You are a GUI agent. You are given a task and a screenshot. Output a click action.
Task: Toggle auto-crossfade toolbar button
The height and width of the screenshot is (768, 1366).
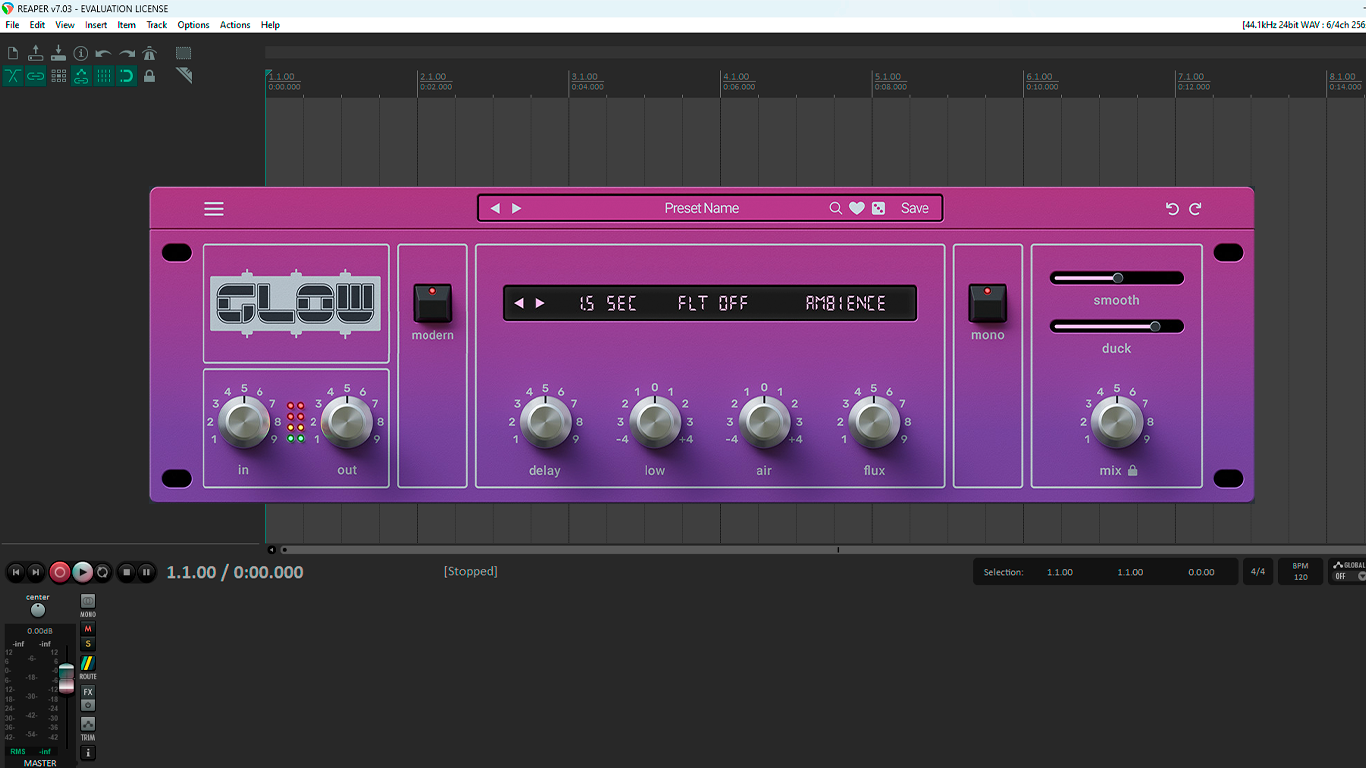[x=13, y=76]
